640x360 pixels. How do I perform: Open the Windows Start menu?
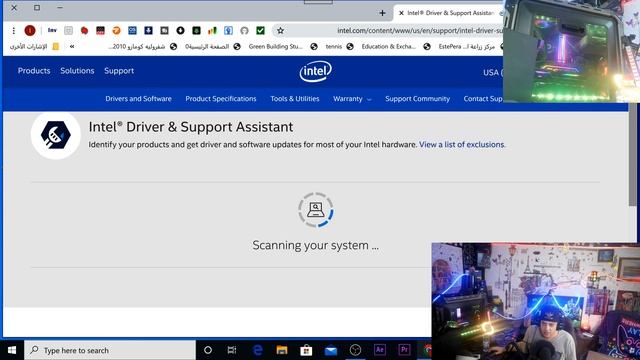click(x=12, y=350)
